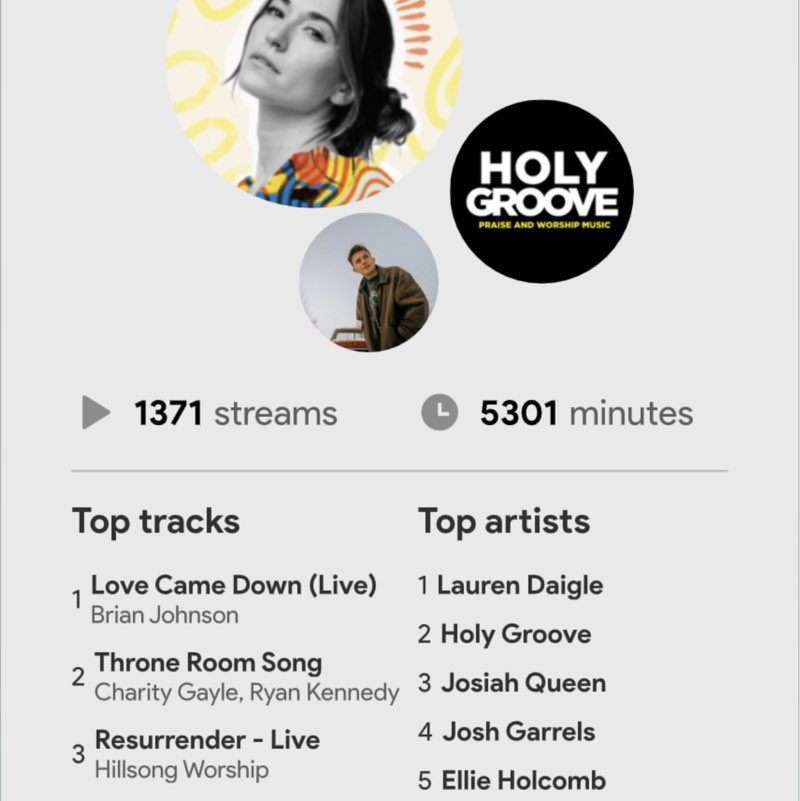Click the clock icon beside the minutes count
800x801 pixels.
[439, 413]
